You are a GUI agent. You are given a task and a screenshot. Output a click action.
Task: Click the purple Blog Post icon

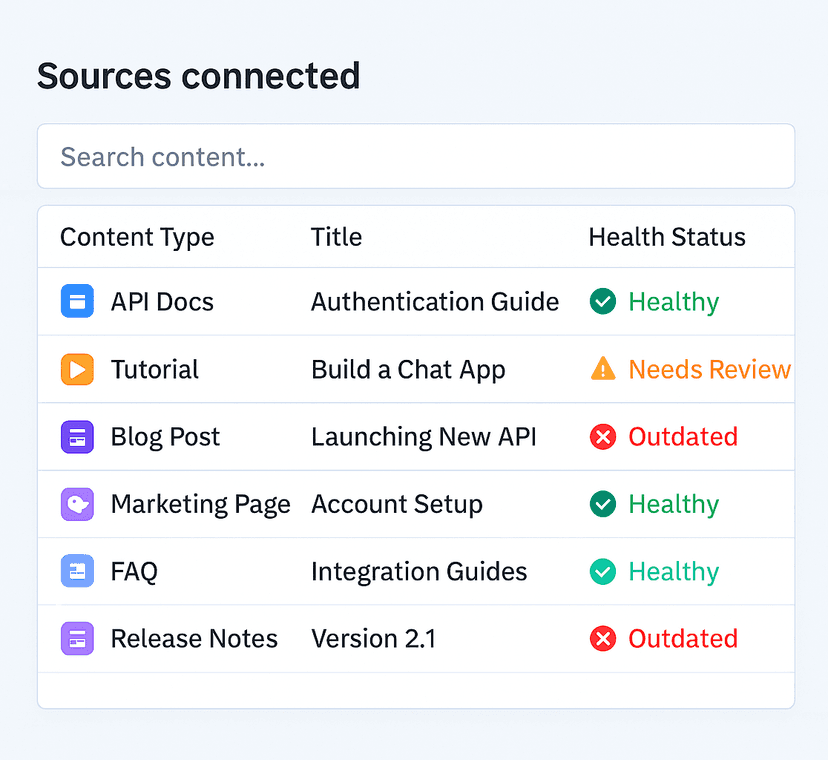click(77, 437)
